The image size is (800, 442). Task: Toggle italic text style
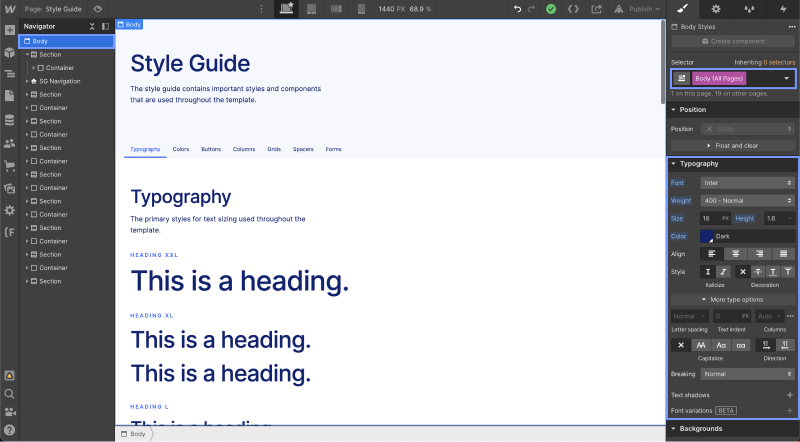point(723,272)
